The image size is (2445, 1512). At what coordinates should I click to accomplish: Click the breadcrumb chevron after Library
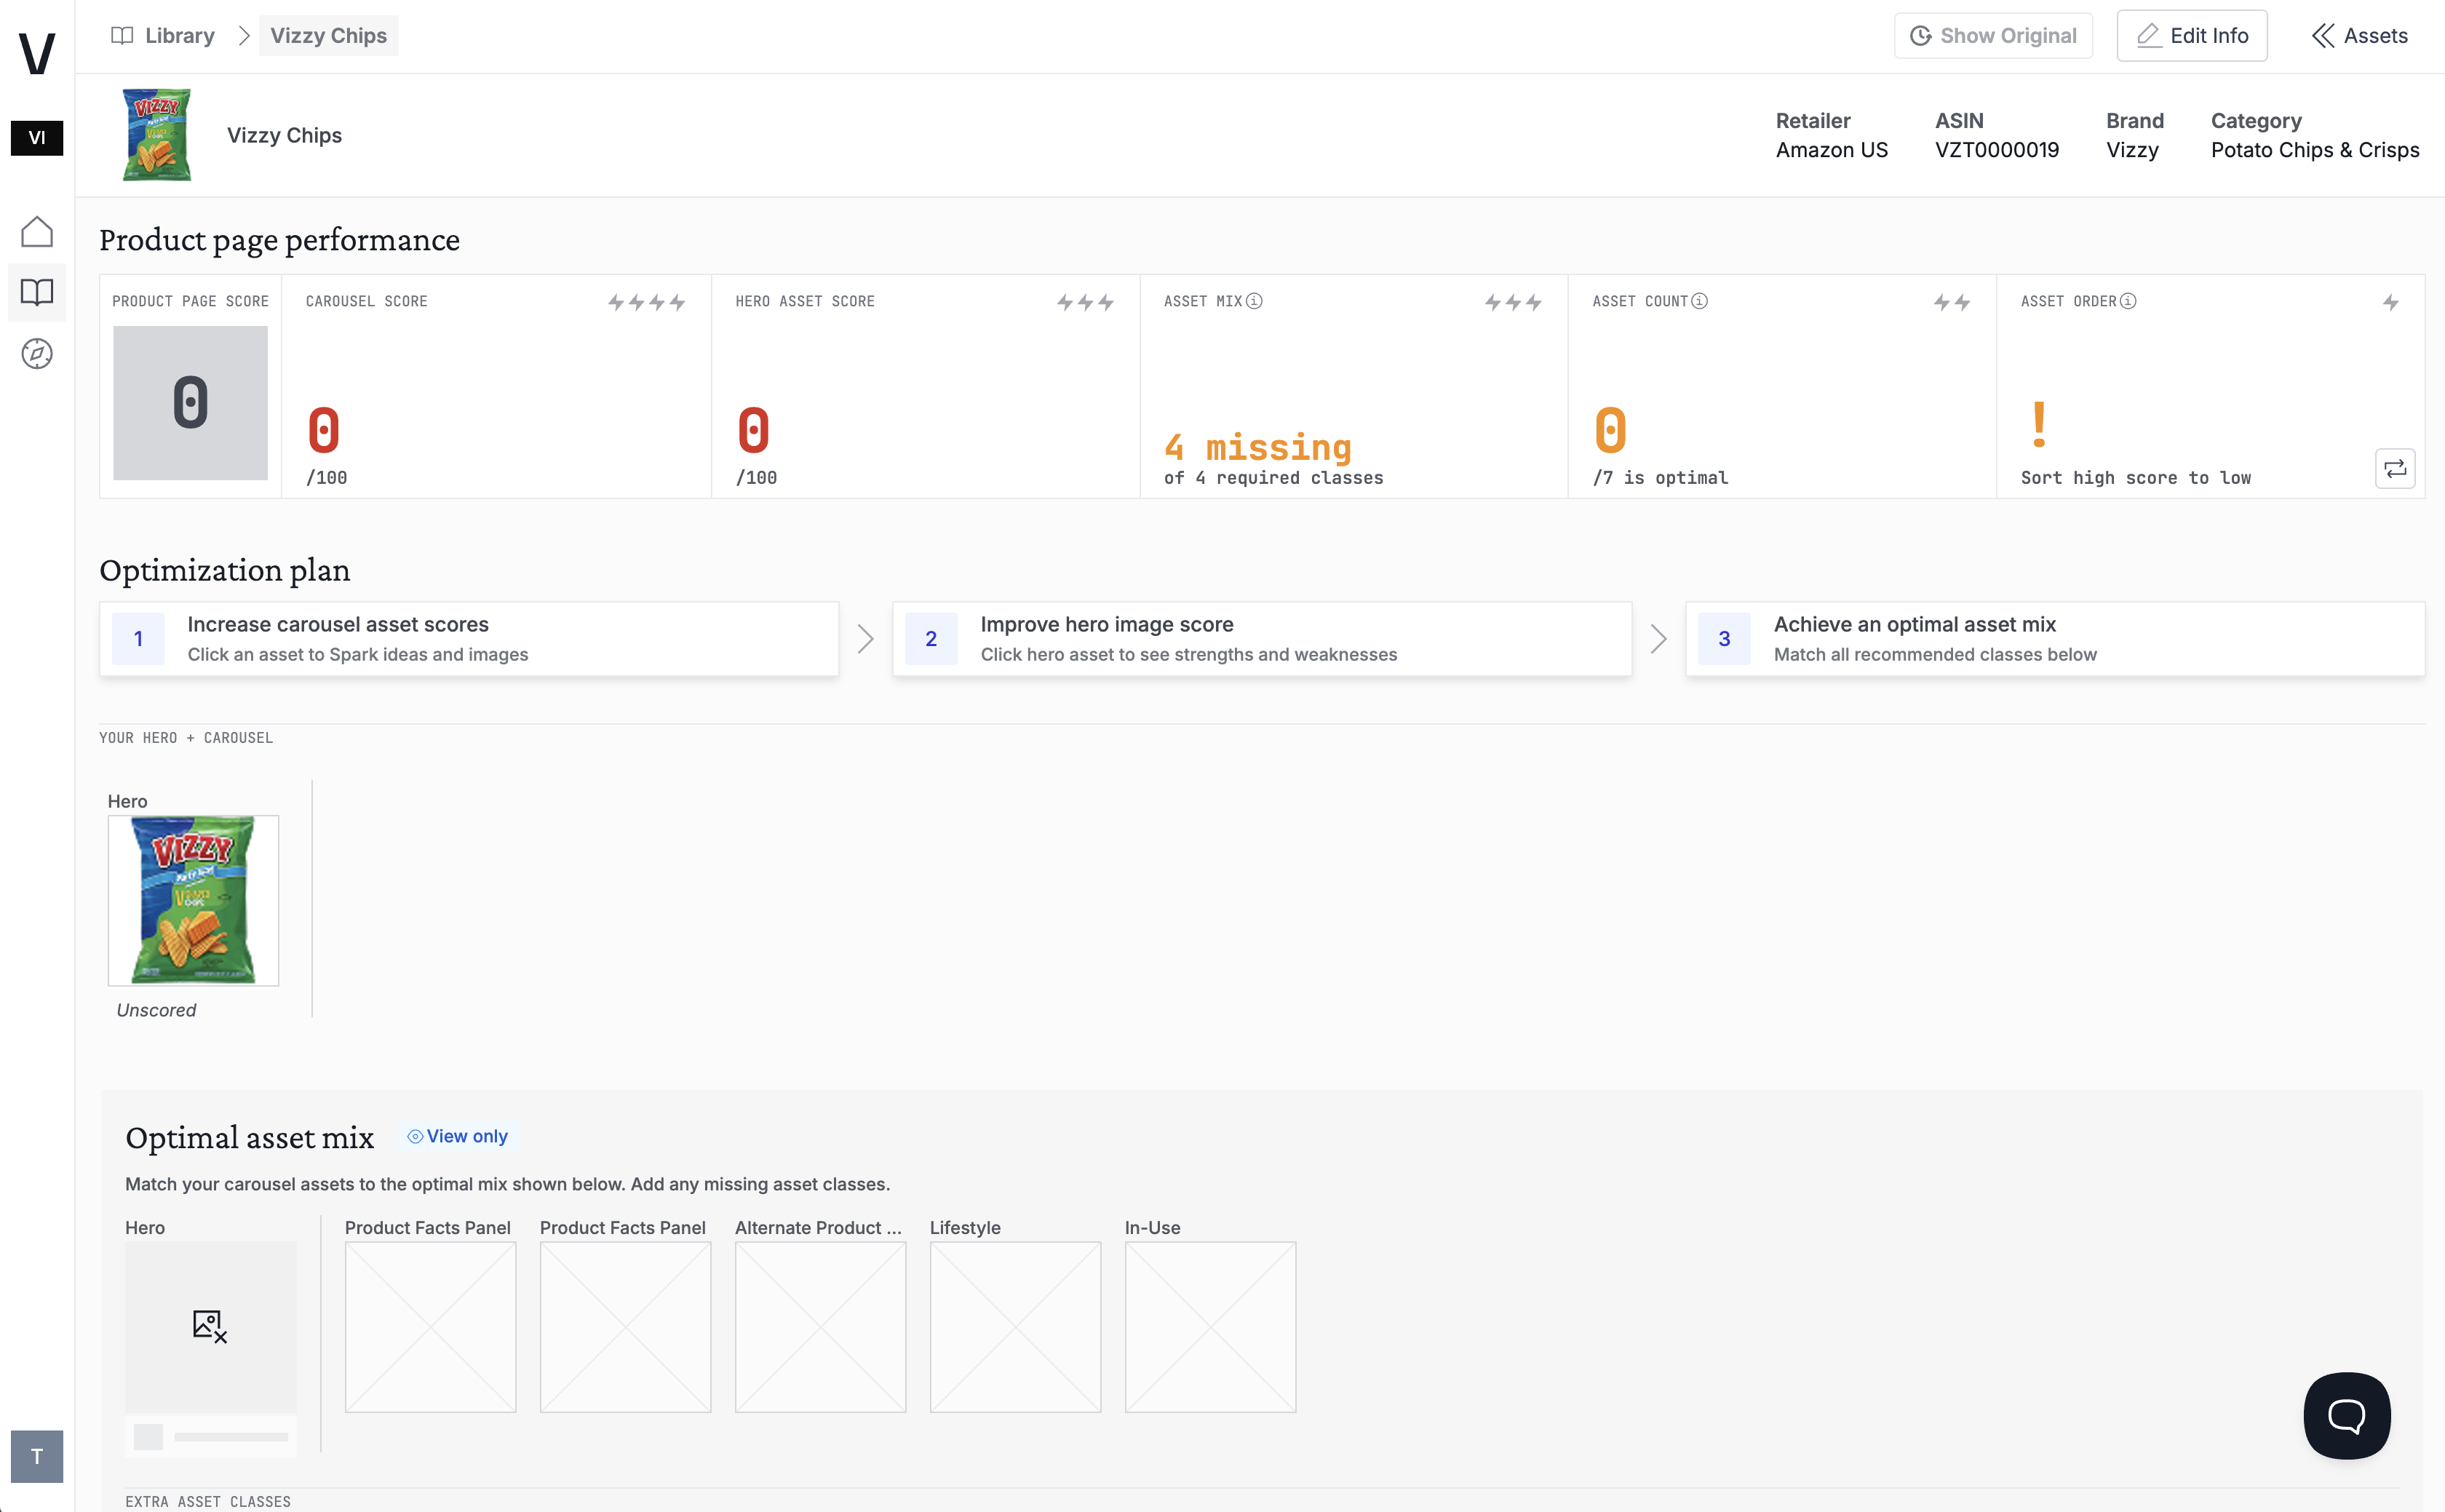243,36
